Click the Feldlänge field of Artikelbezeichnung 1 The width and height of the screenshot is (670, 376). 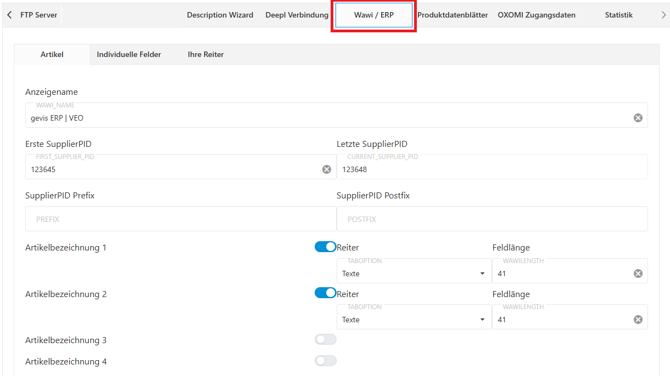pos(570,271)
